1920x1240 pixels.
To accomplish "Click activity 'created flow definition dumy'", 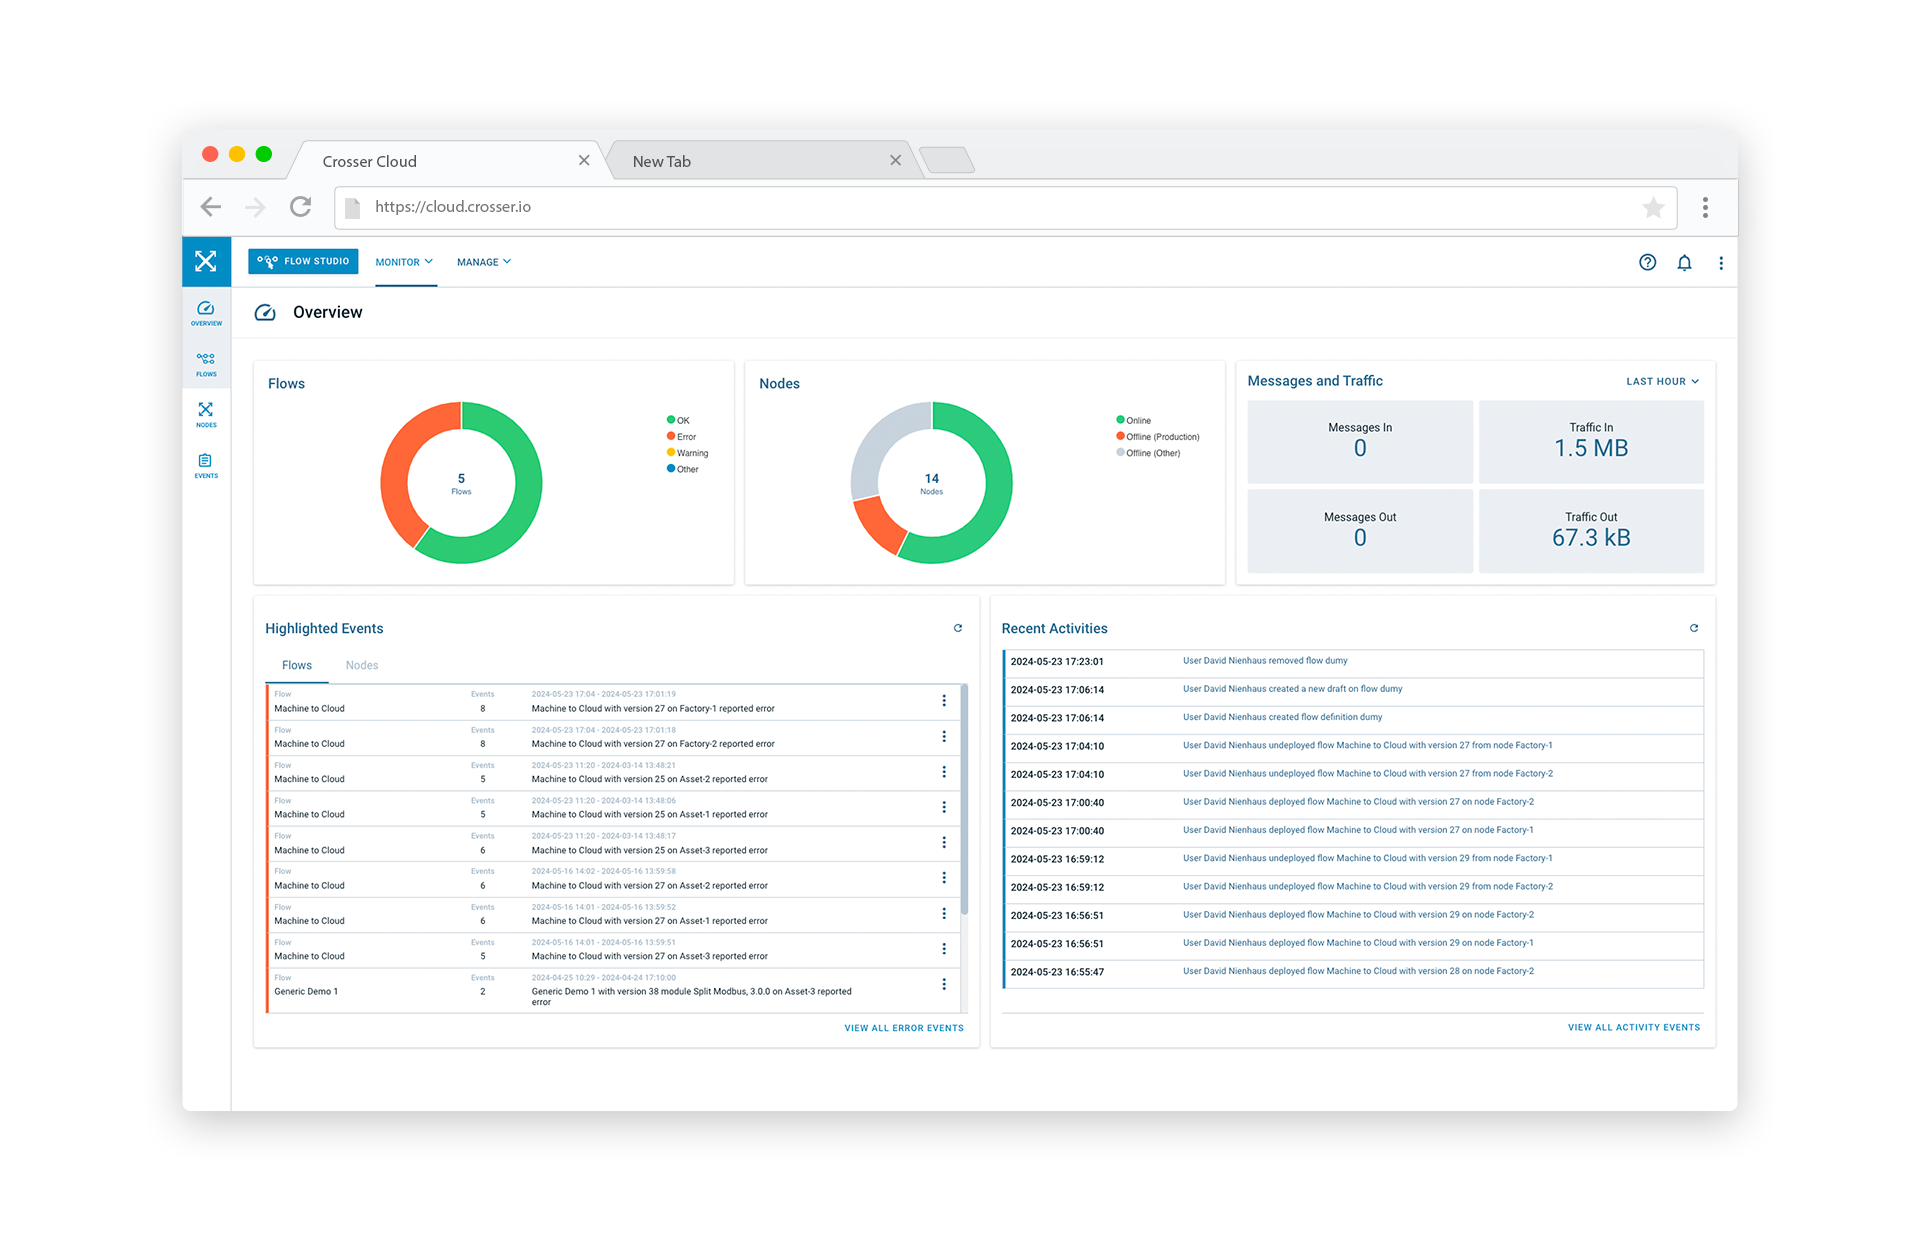I will tap(1282, 717).
